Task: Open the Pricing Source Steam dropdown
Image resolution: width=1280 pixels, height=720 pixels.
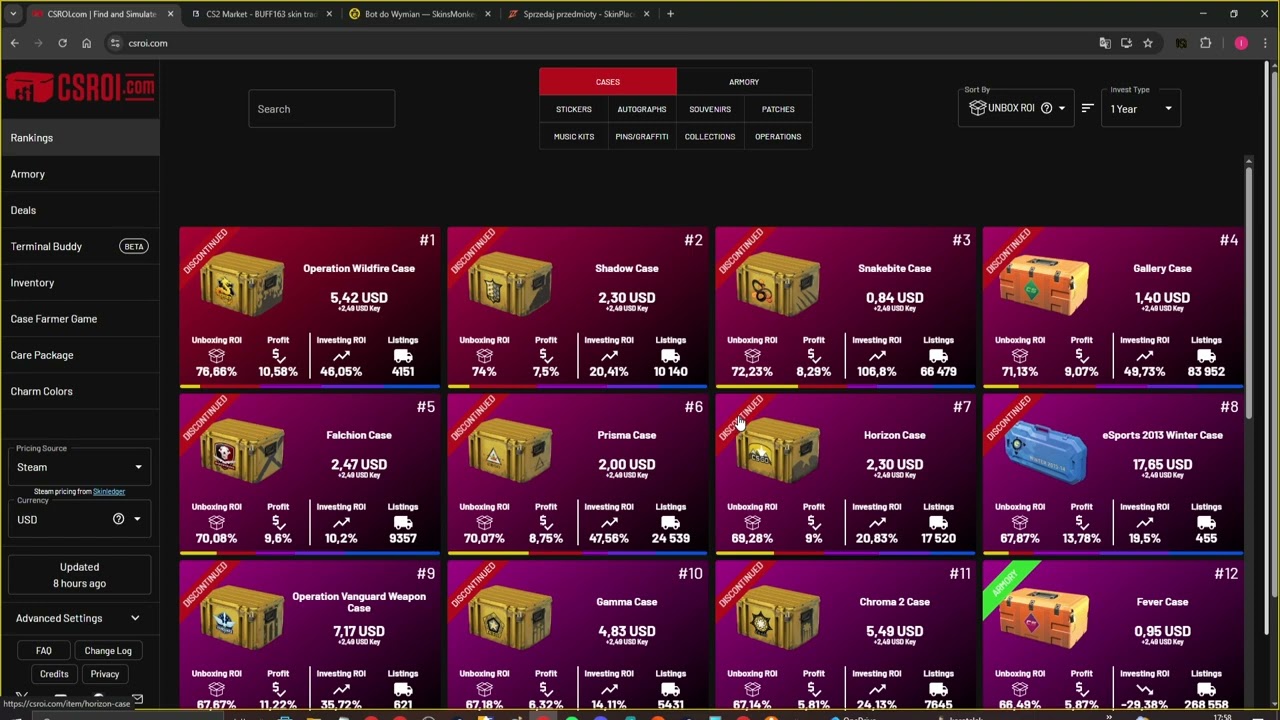Action: (79, 467)
